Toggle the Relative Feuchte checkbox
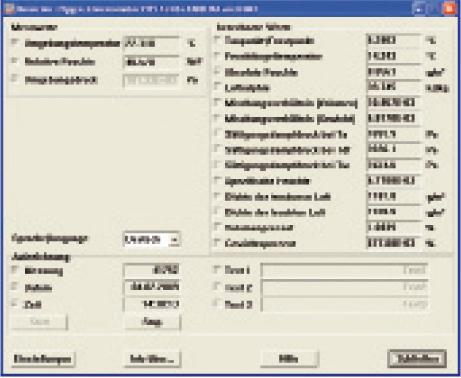461x378 pixels. click(x=15, y=61)
